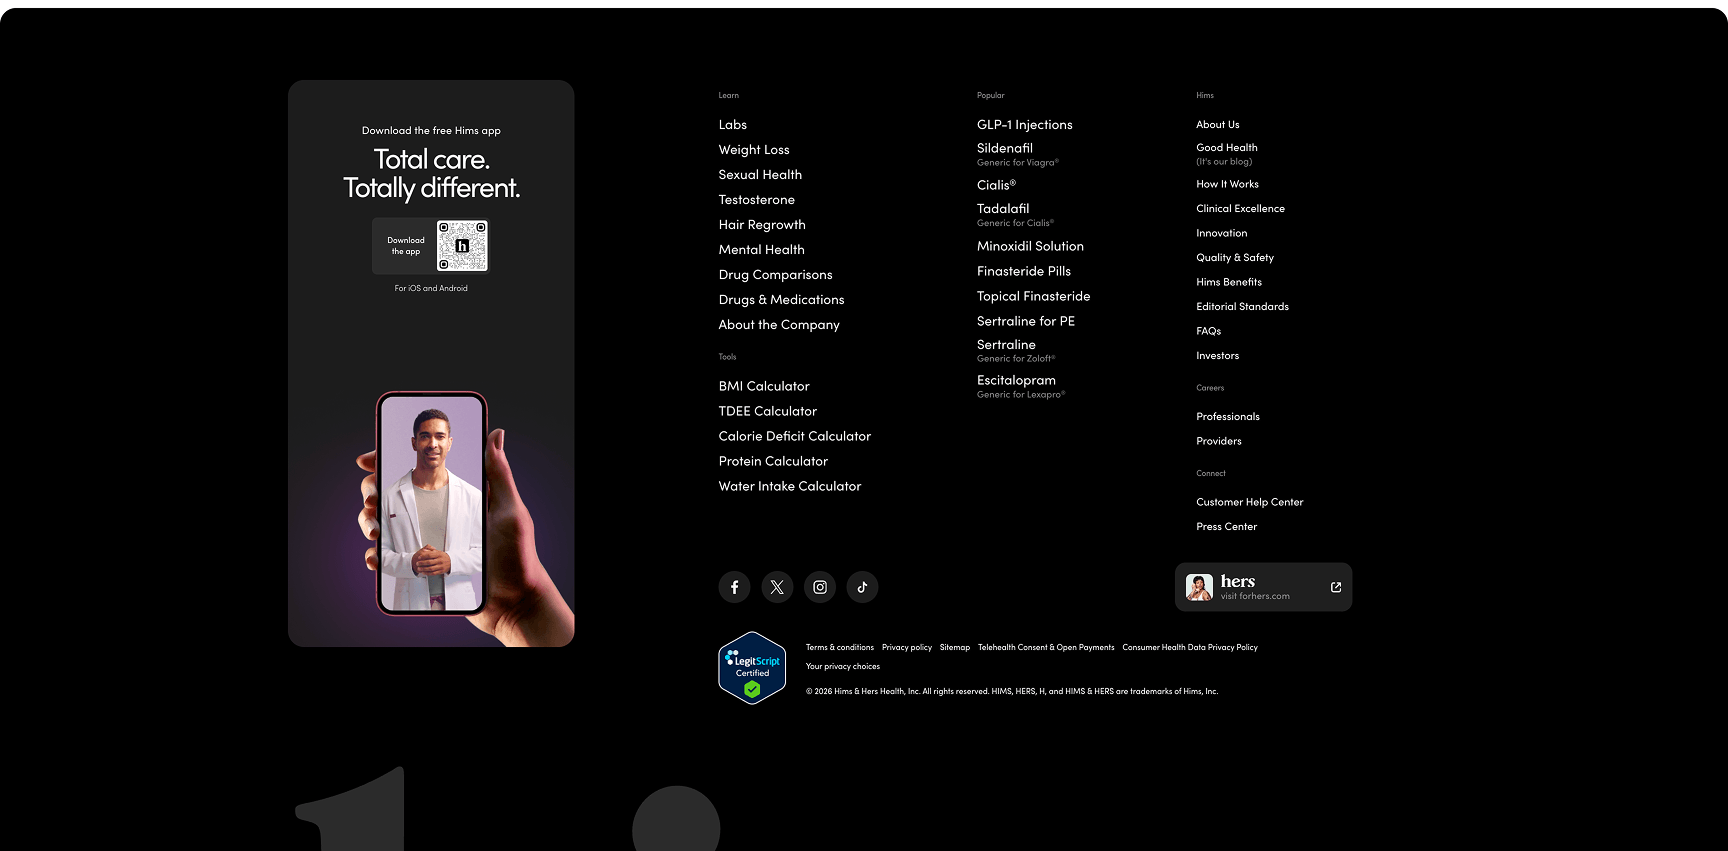Screen dimensions: 1728x851
Task: Open Editorial Standards link
Action: click(x=1242, y=307)
